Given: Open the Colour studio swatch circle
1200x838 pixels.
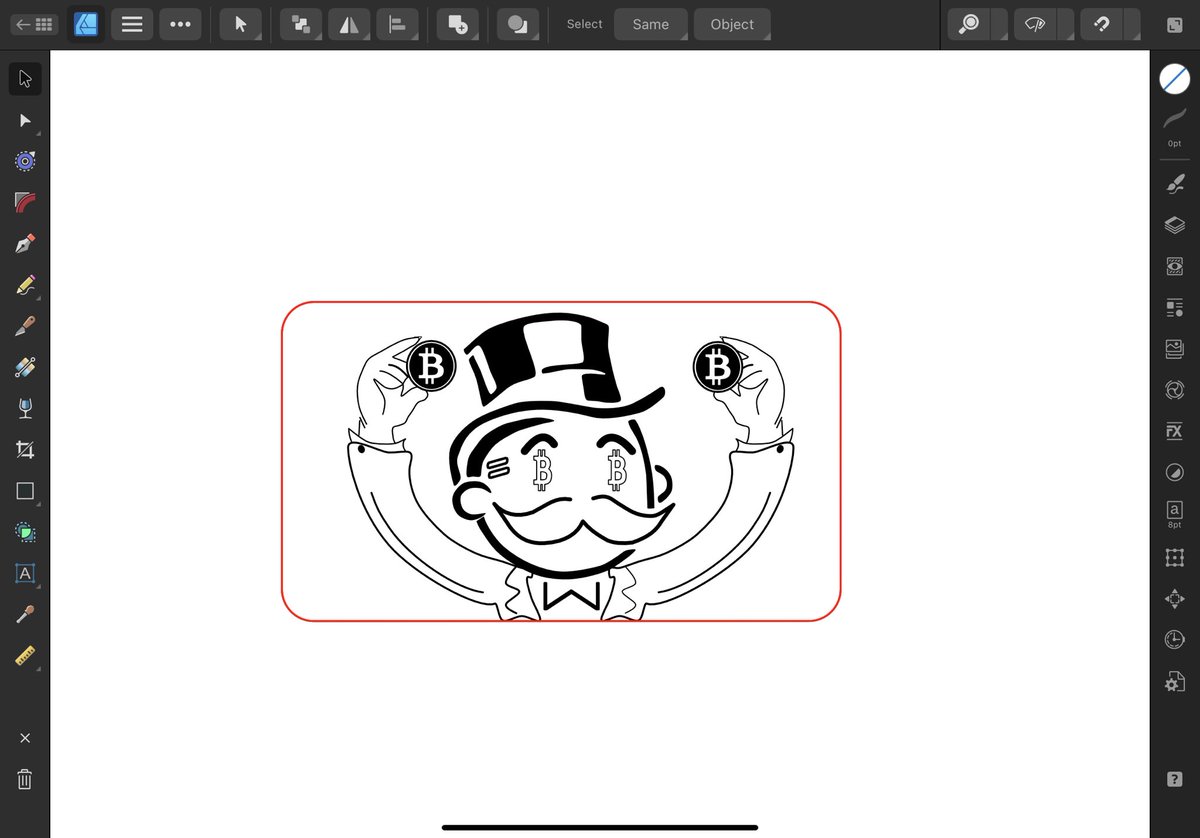Looking at the screenshot, I should (1174, 78).
